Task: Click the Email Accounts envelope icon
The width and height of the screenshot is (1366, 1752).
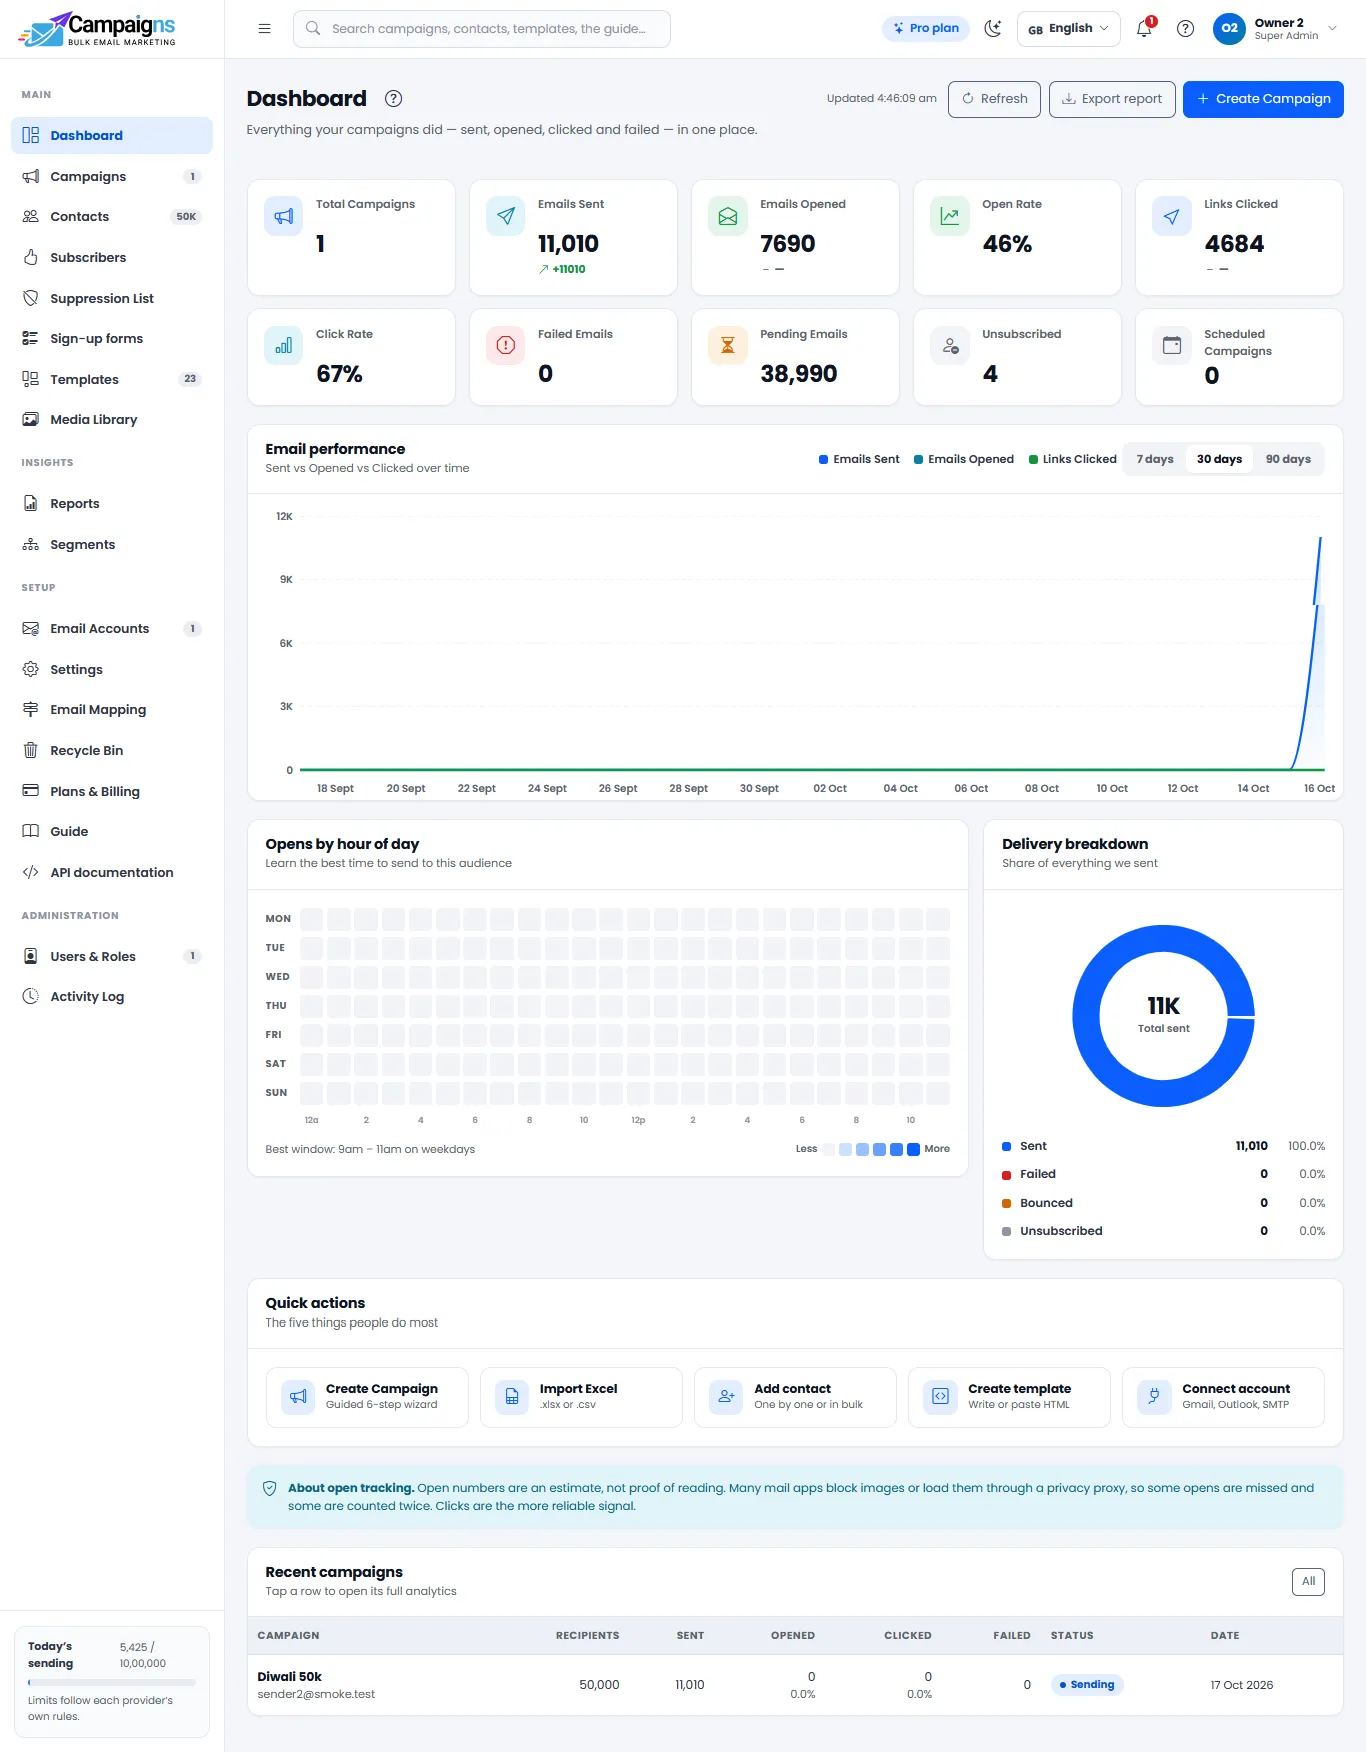Action: point(31,629)
